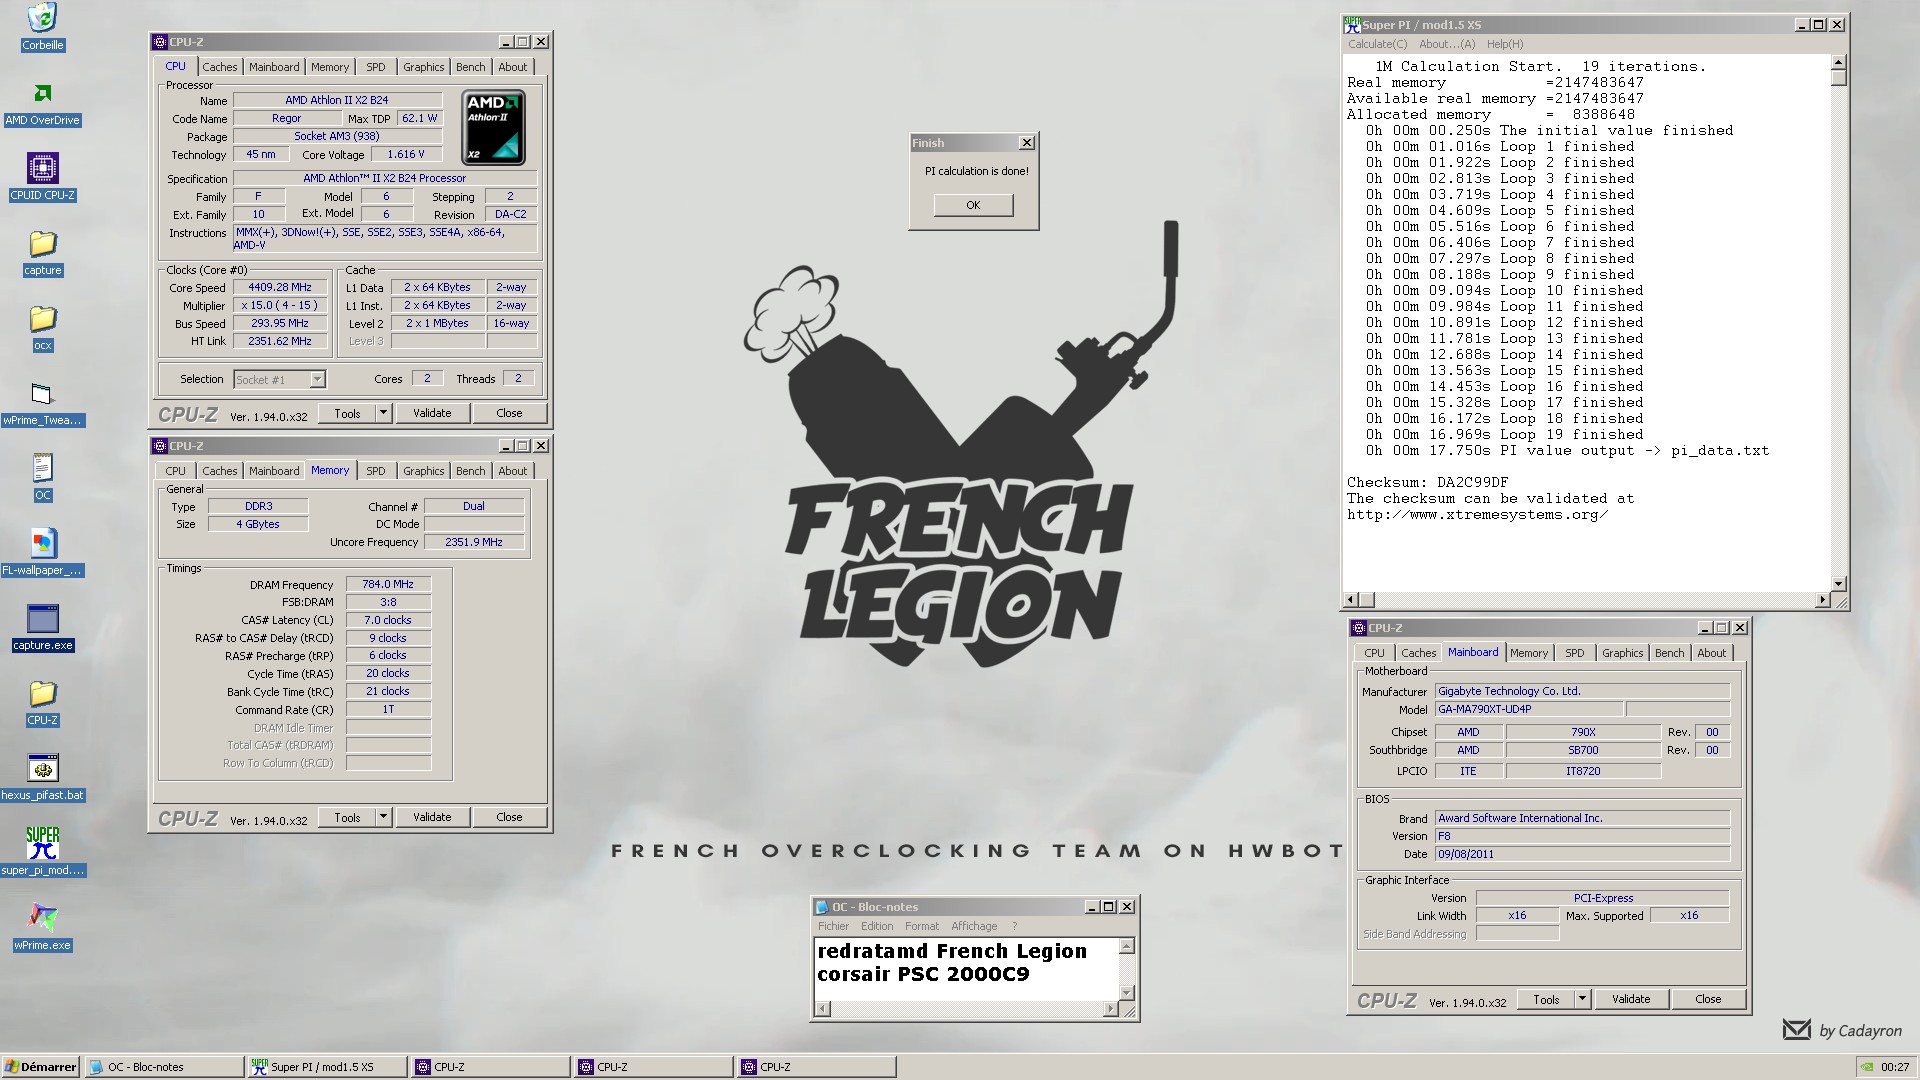Click Validate in Mainboard CPU-Z window

1631,999
